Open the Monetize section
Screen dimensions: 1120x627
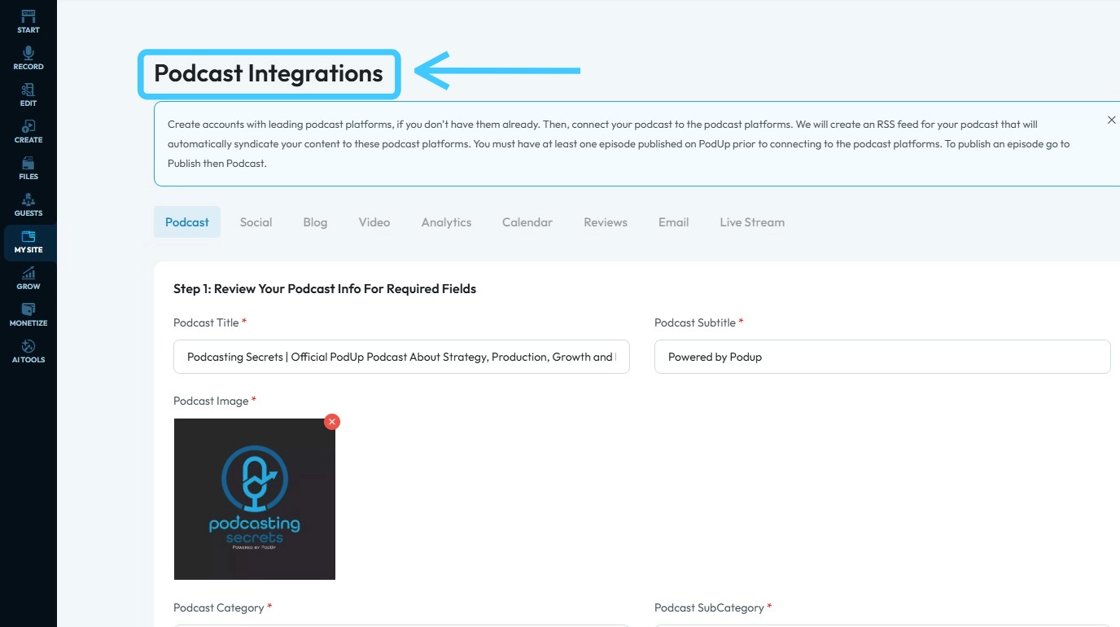coord(28,315)
